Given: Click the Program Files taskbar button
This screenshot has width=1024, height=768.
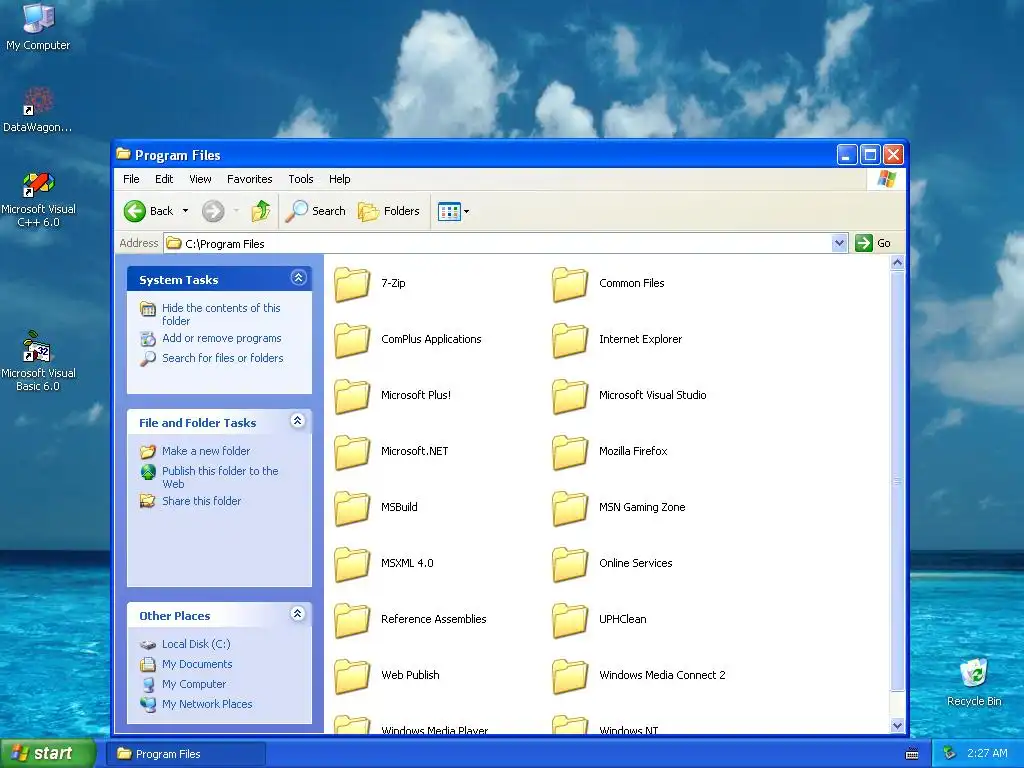Looking at the screenshot, I should [x=187, y=754].
